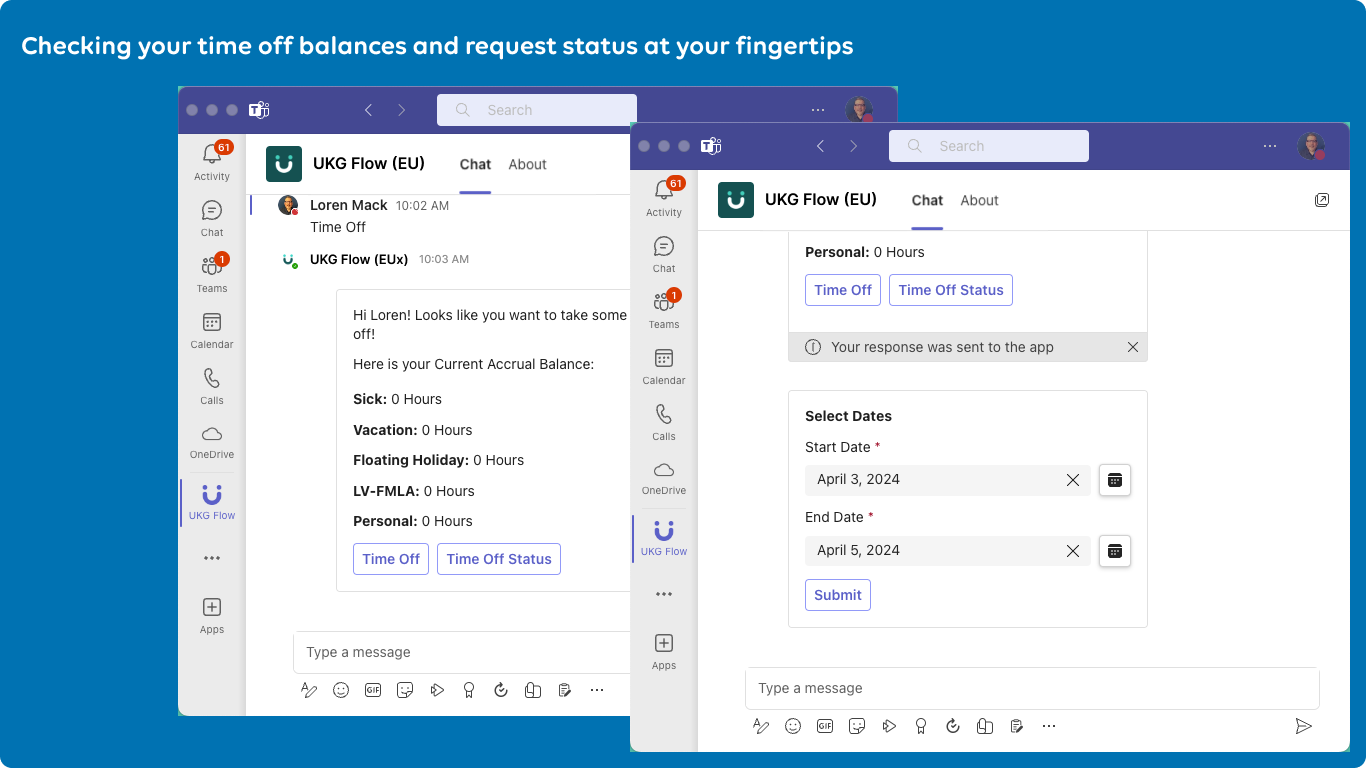1366x768 pixels.
Task: Open Calendar in the back window sidebar
Action: click(x=212, y=330)
